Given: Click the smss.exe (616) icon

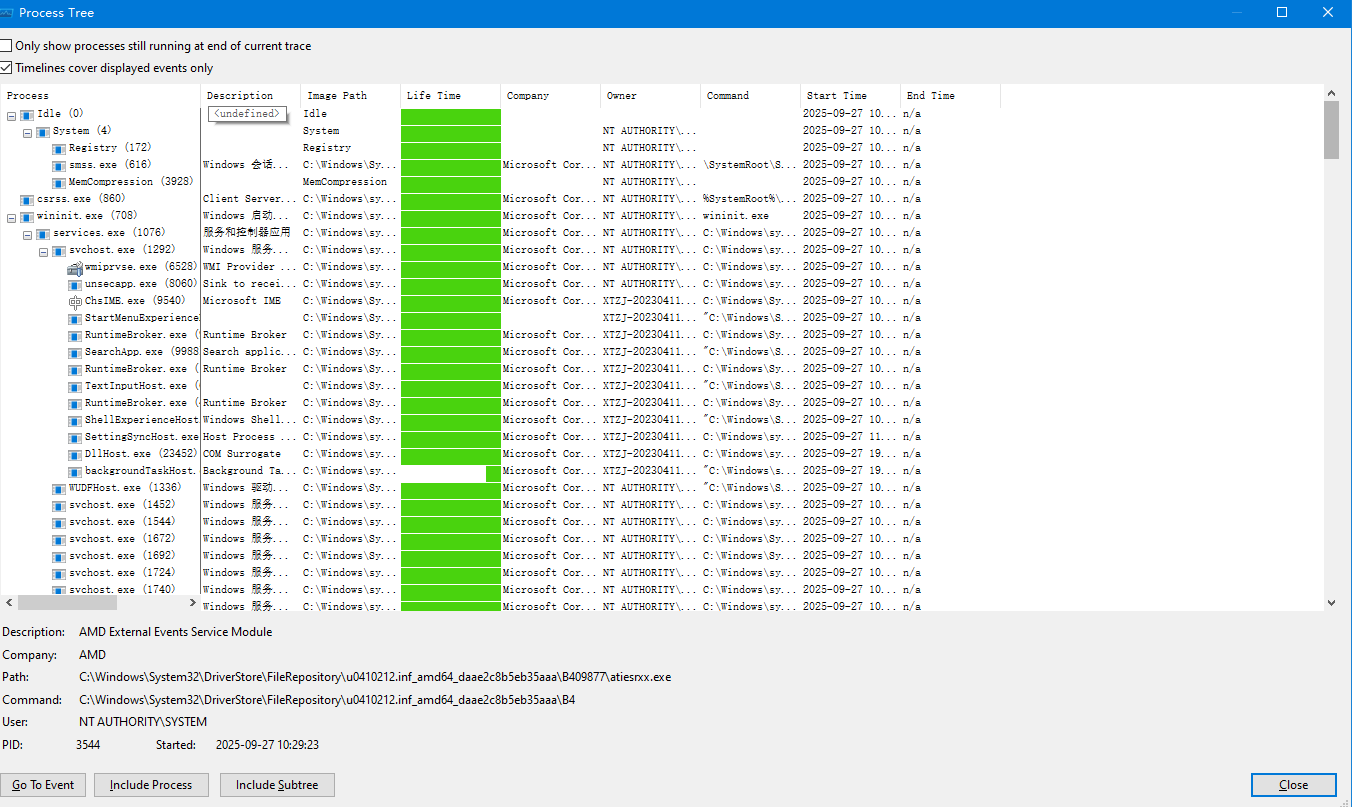Looking at the screenshot, I should 59,165.
